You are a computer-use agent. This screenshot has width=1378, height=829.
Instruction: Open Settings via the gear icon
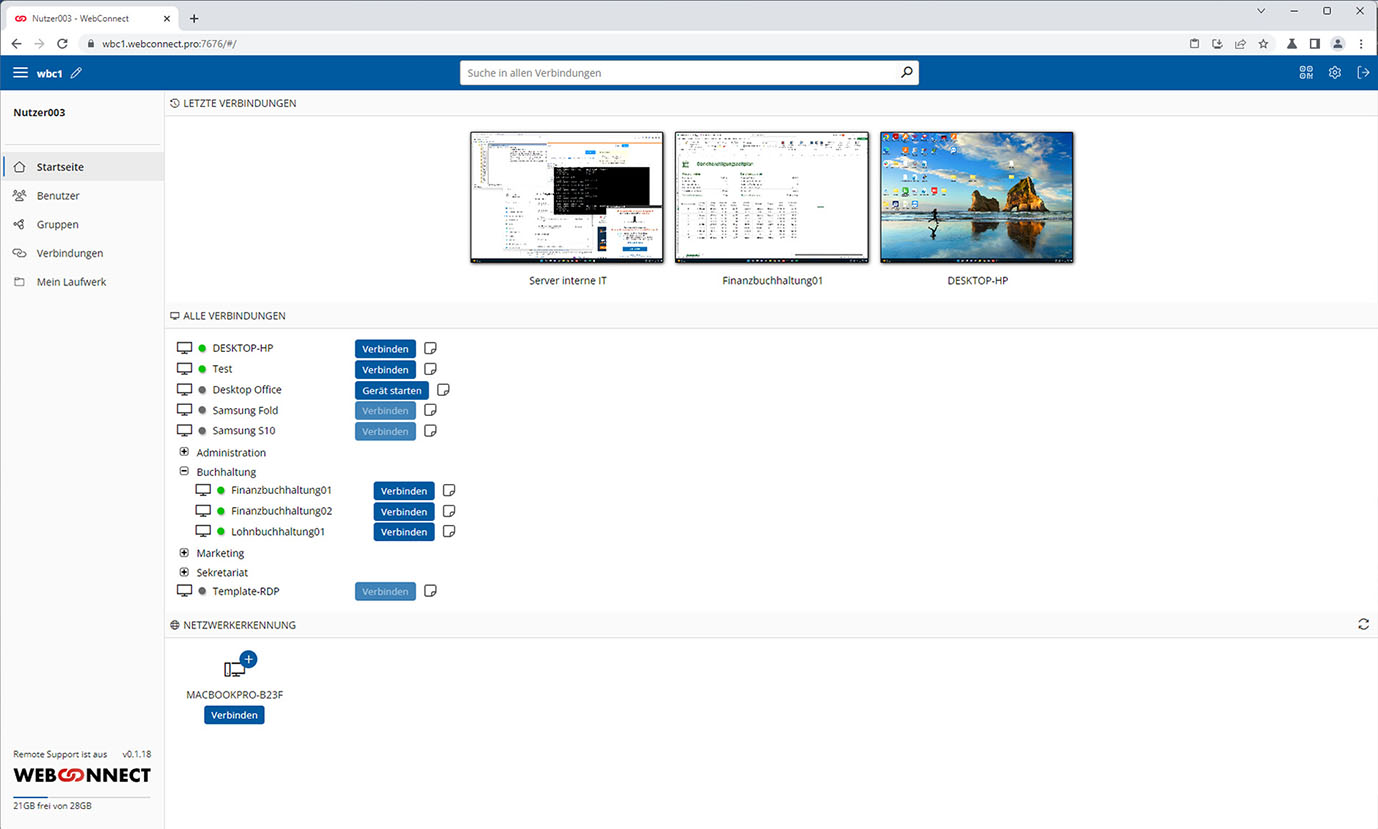pos(1334,72)
